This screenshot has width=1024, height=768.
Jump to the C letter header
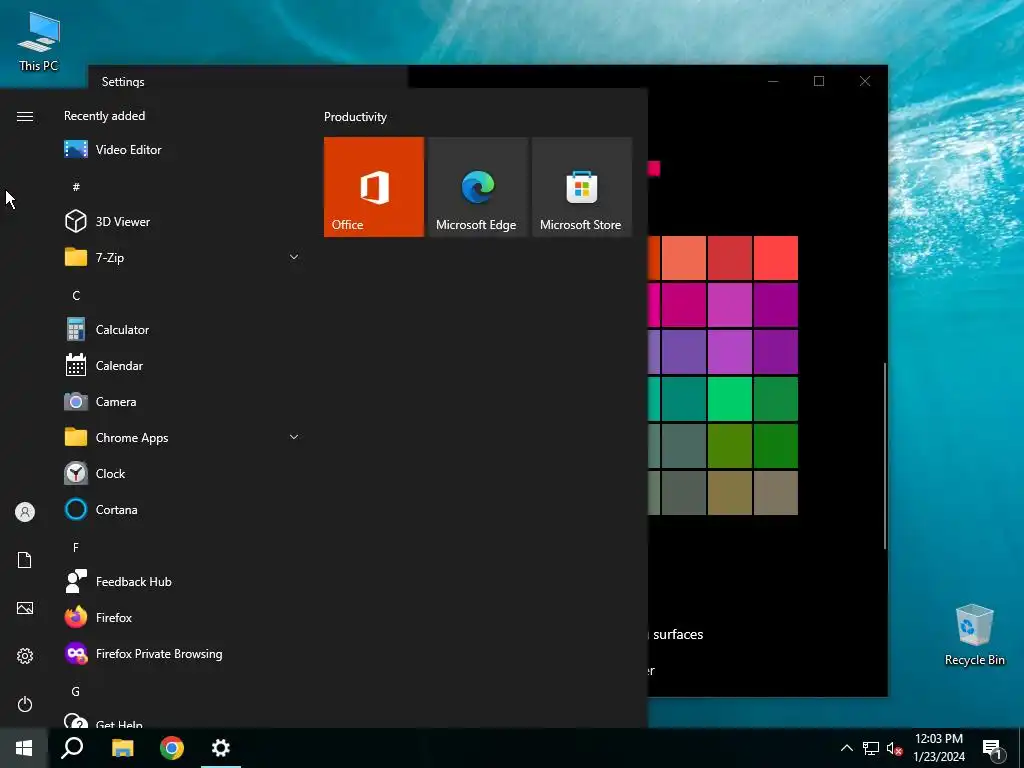(x=76, y=296)
